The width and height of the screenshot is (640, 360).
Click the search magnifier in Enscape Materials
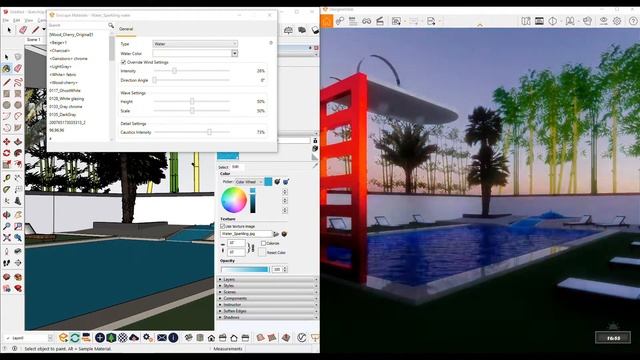111,25
